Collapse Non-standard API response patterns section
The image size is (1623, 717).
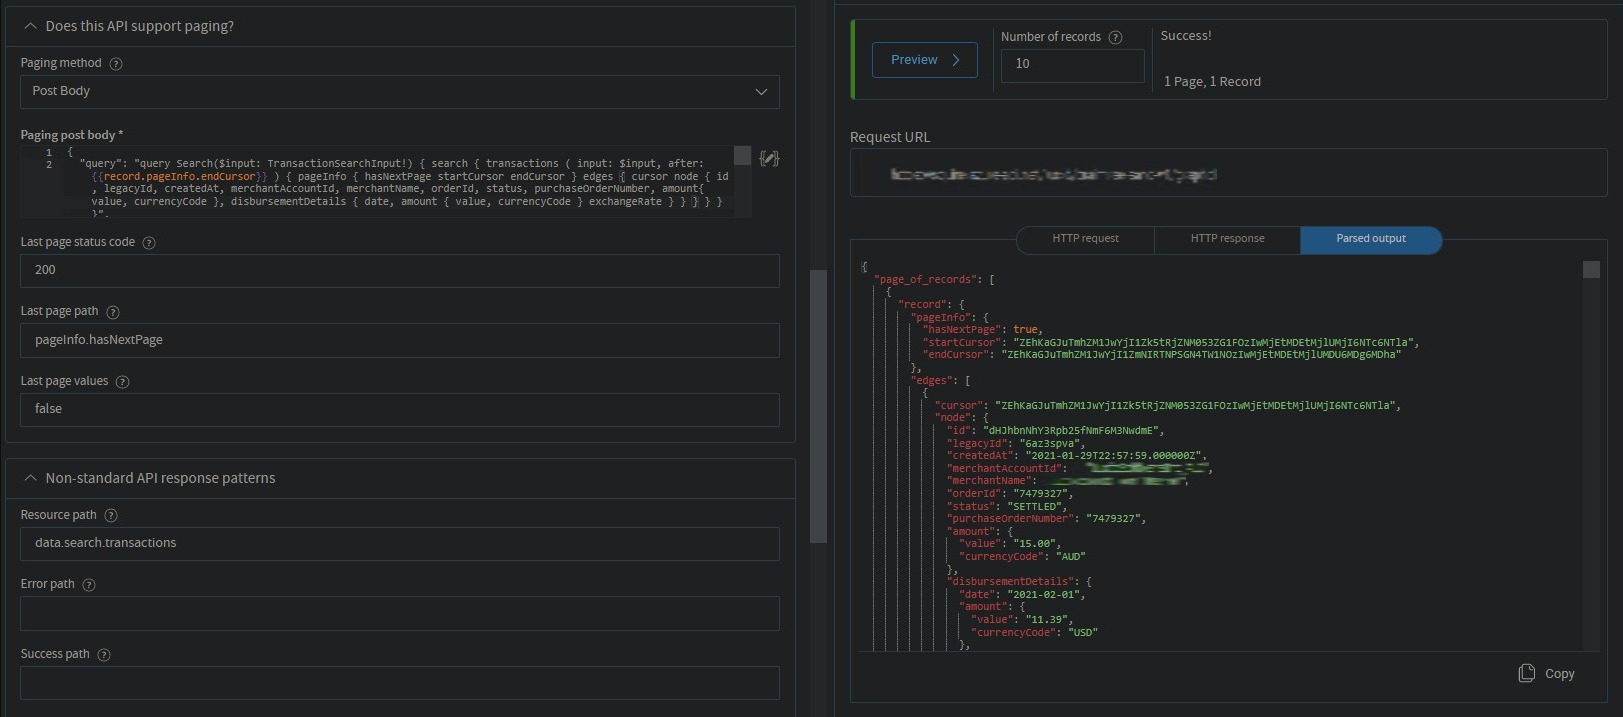point(31,478)
